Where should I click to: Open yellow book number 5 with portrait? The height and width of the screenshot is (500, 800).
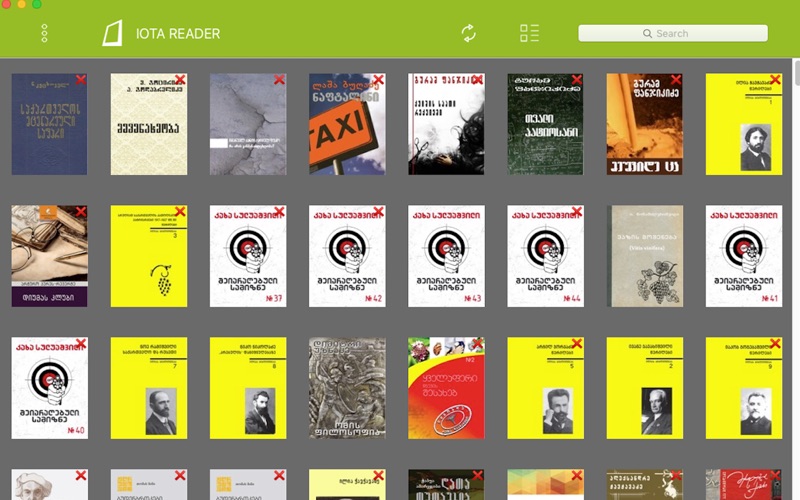click(545, 388)
